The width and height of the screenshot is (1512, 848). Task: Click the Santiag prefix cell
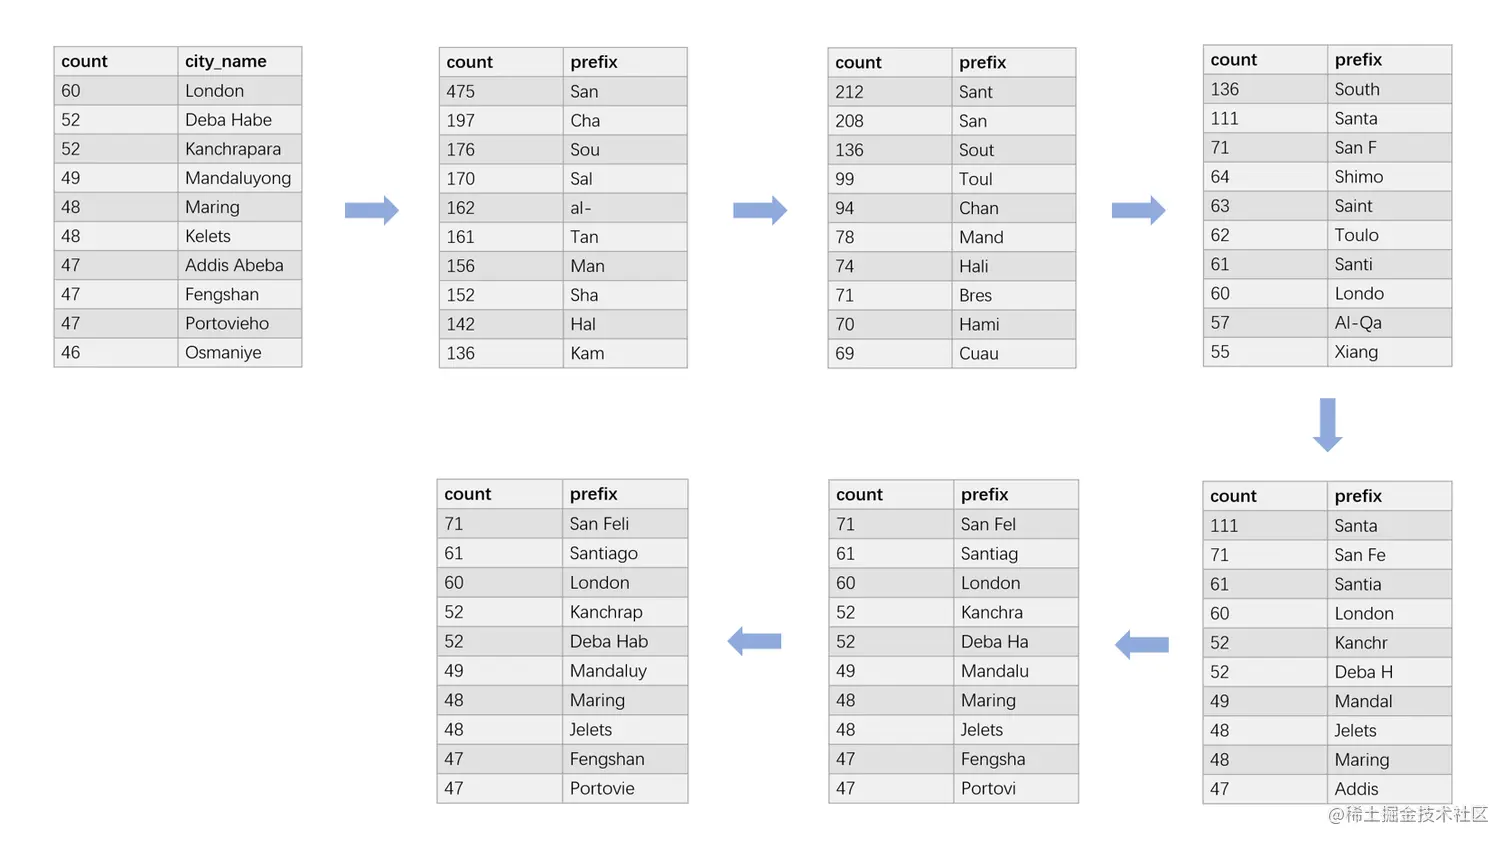1016,553
